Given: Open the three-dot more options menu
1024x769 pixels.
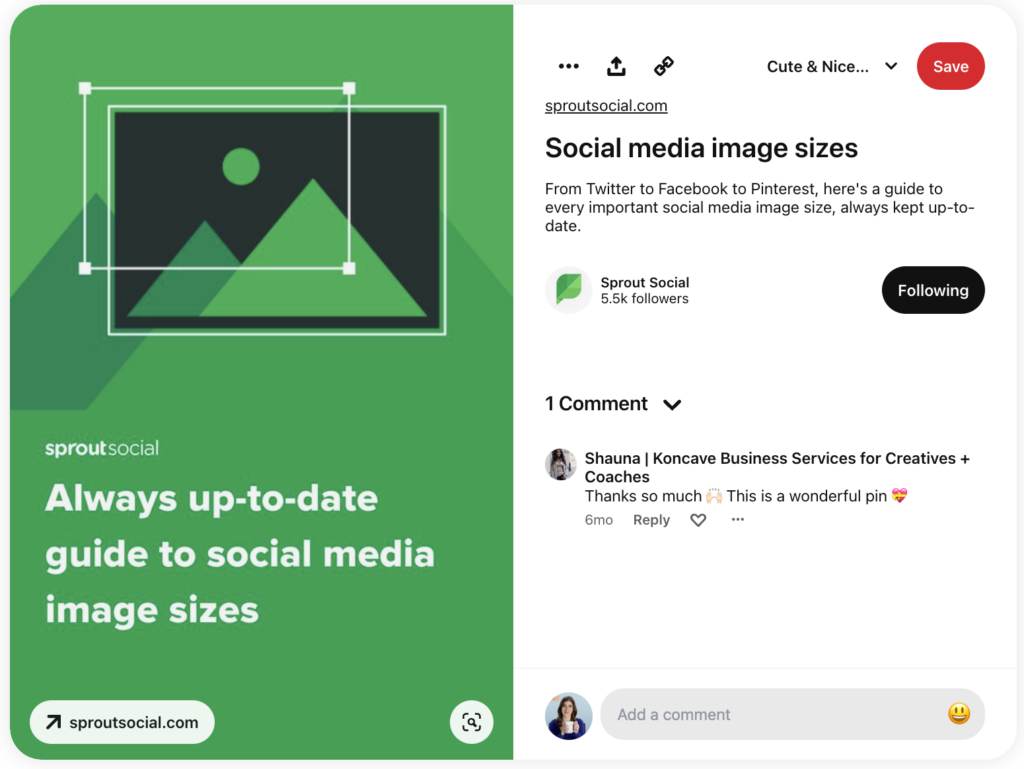Looking at the screenshot, I should (568, 66).
